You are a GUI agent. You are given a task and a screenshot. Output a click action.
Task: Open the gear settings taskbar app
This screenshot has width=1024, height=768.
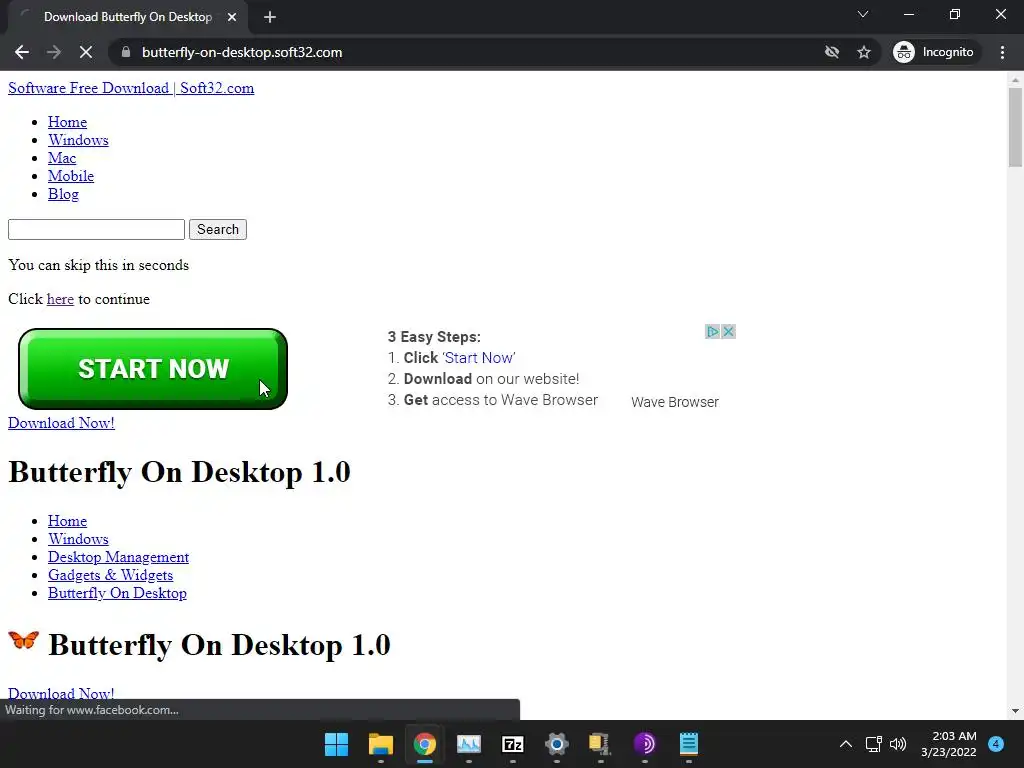[557, 744]
